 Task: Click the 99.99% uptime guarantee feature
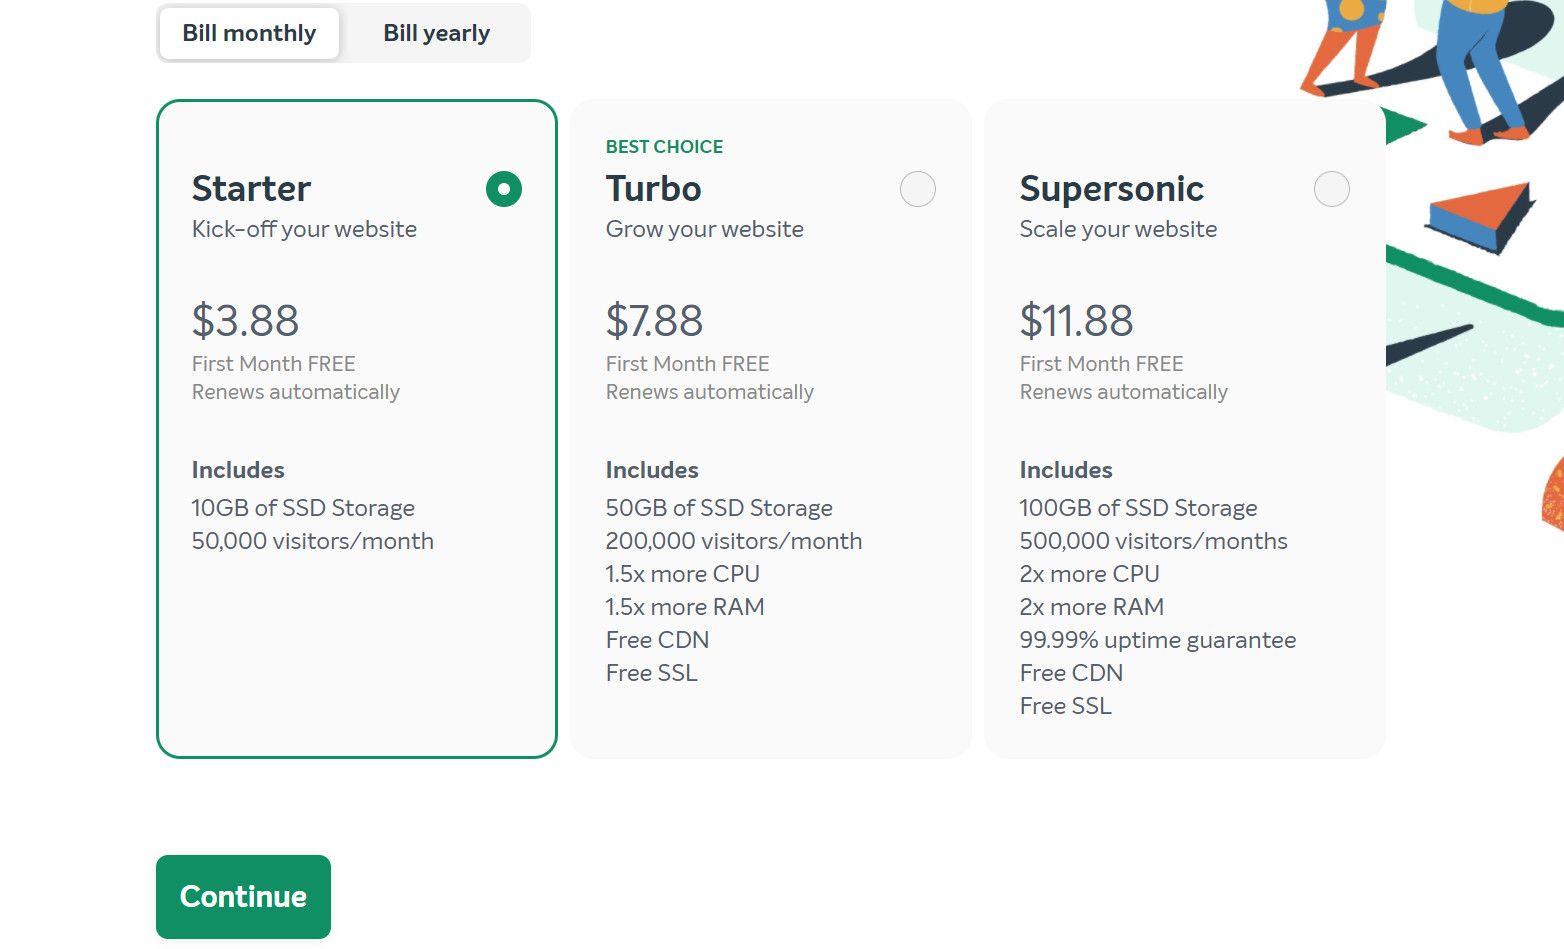click(x=1157, y=640)
